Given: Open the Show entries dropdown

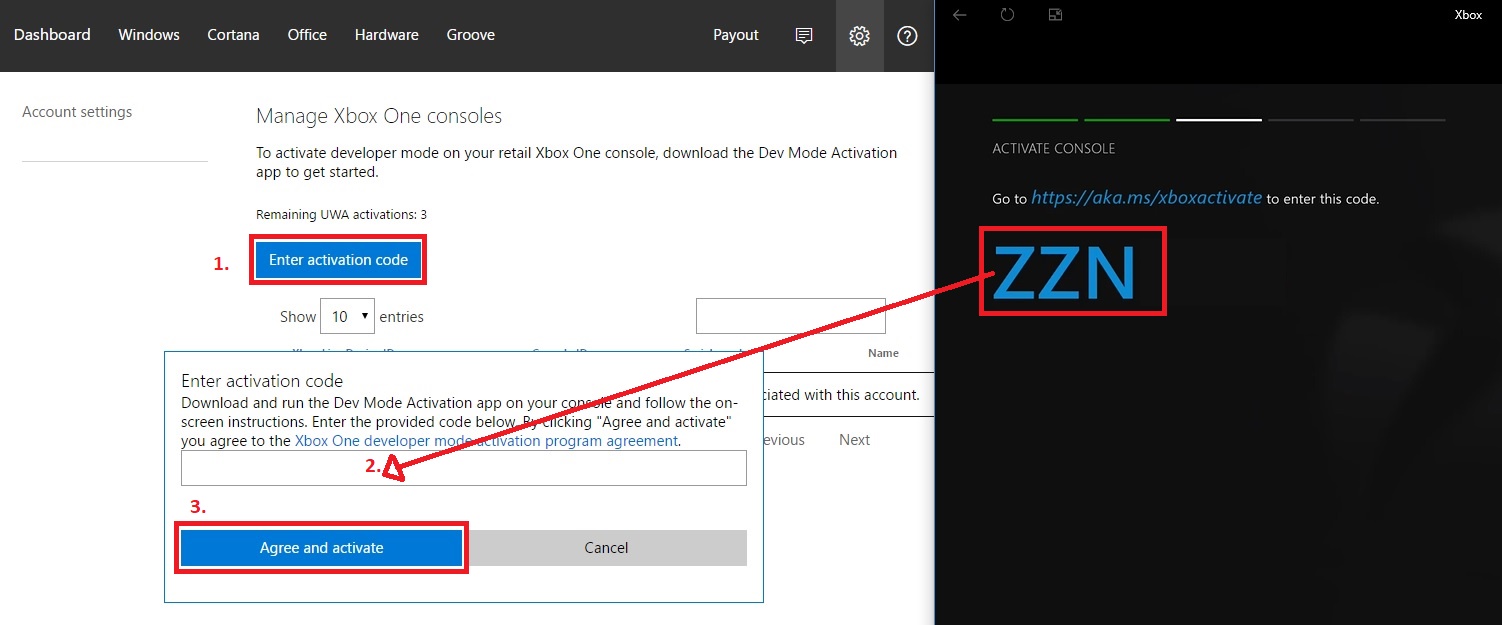Looking at the screenshot, I should pyautogui.click(x=347, y=315).
